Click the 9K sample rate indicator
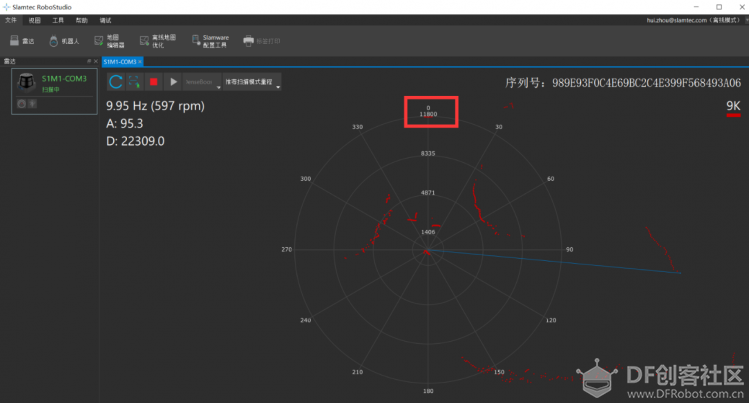The image size is (749, 403). (733, 108)
